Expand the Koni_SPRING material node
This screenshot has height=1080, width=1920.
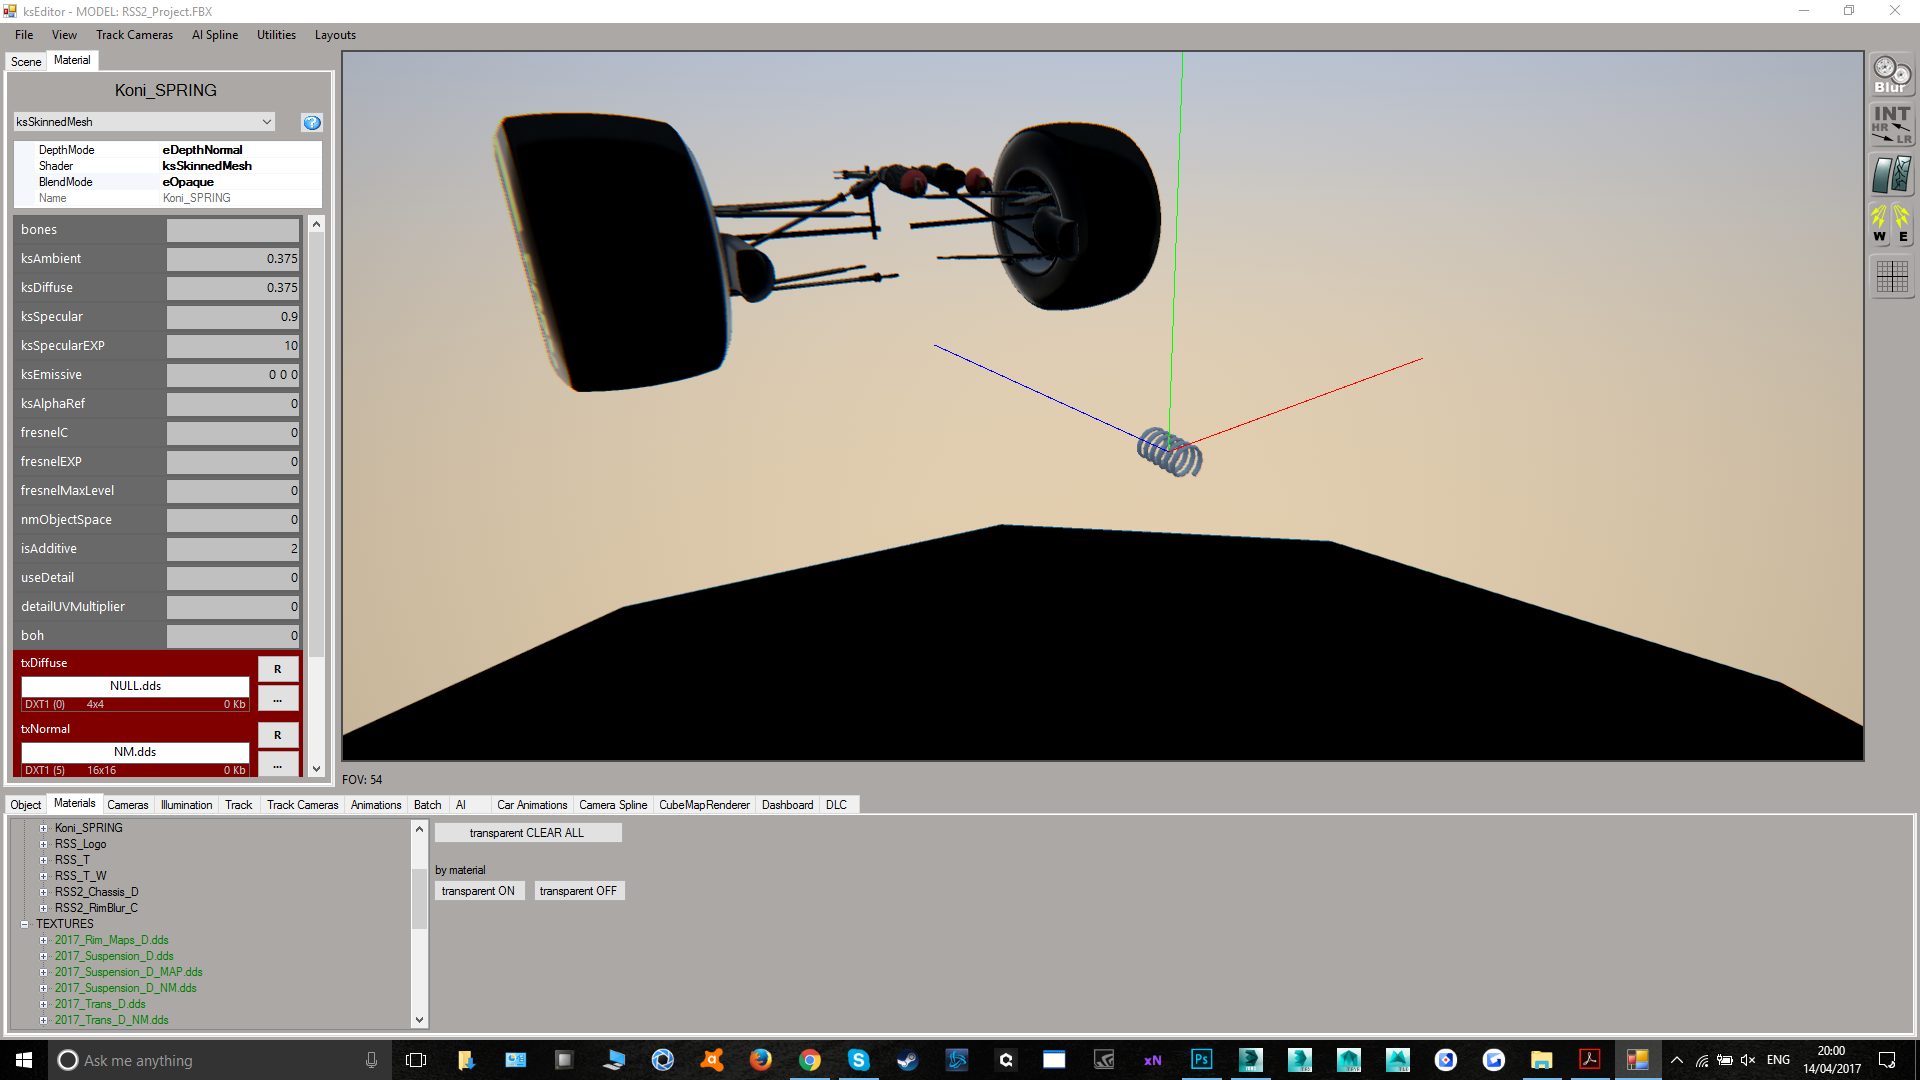coord(43,828)
